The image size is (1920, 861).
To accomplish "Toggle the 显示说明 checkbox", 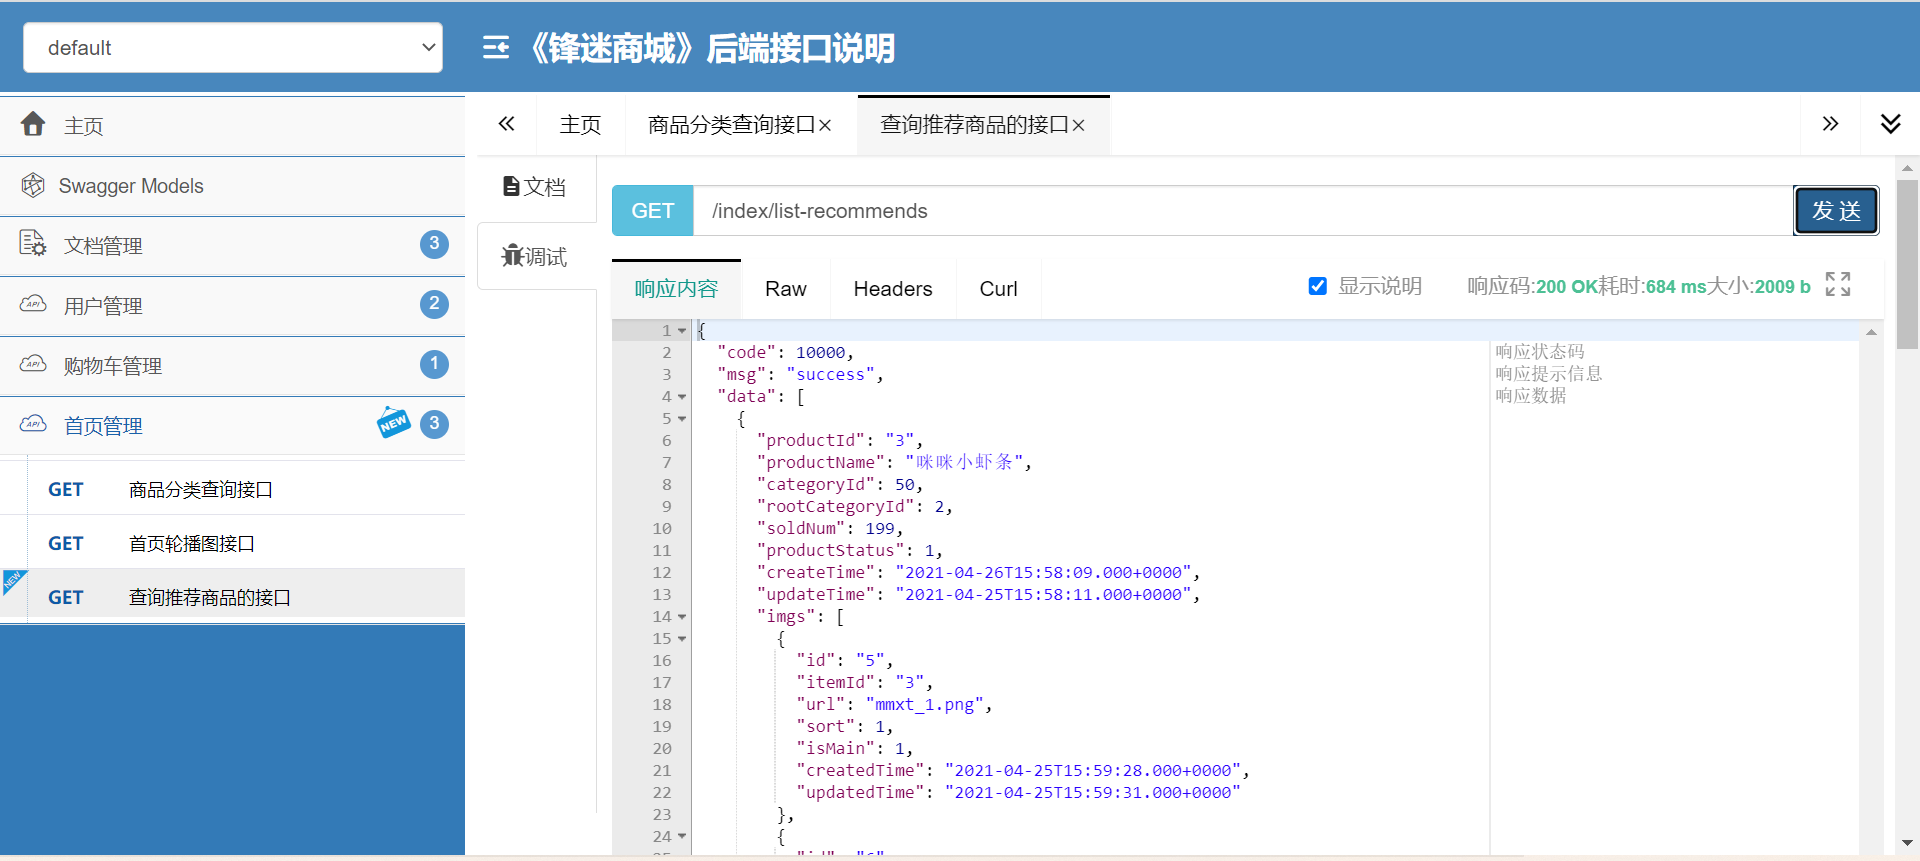I will [1318, 286].
